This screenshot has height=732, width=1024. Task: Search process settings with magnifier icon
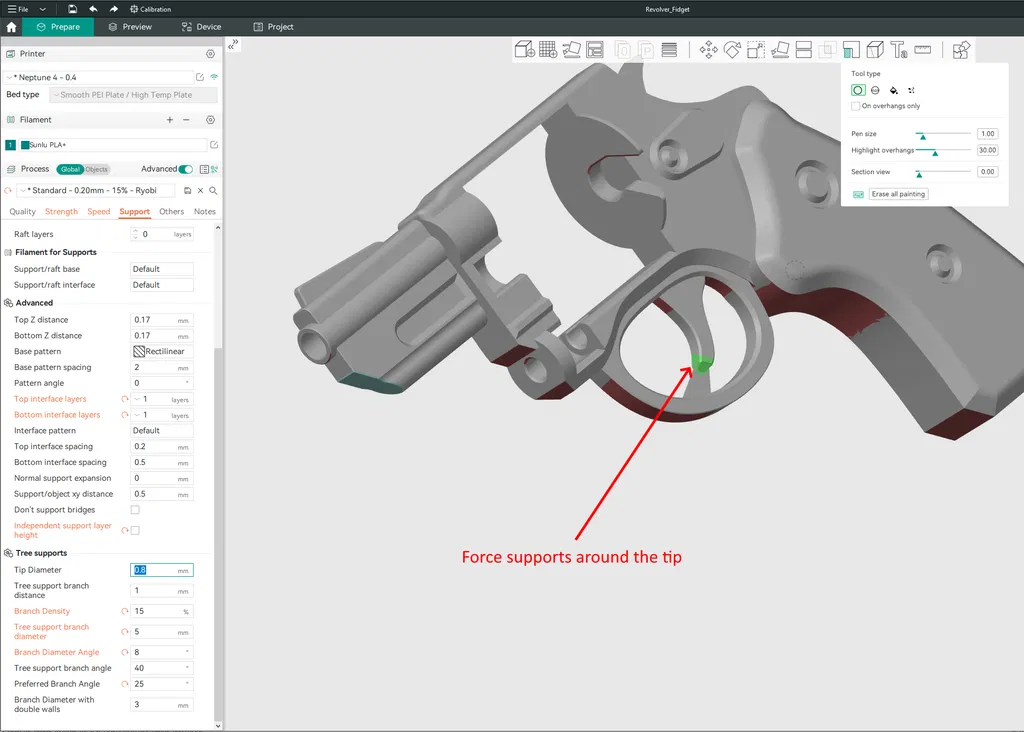click(x=213, y=191)
